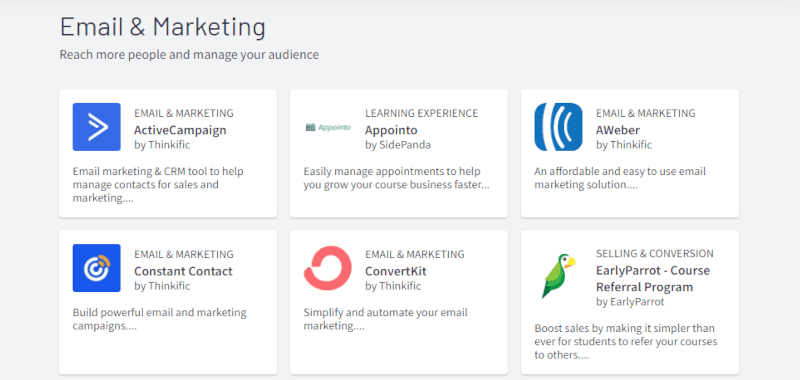Click the Constant Contact campaigns description
800x380 pixels.
(x=159, y=319)
